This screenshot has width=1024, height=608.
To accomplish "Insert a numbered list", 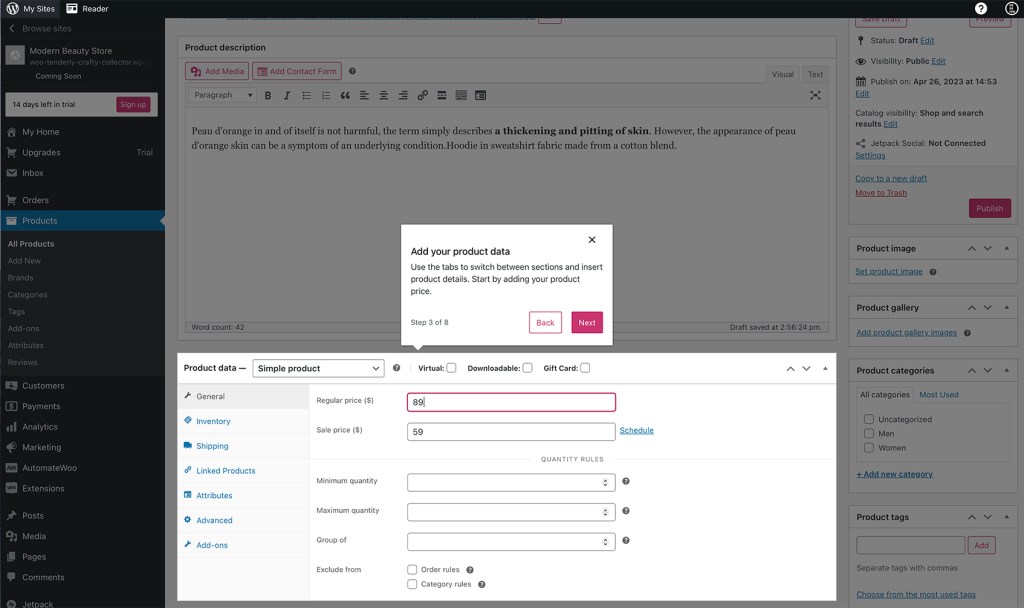I will coord(325,95).
